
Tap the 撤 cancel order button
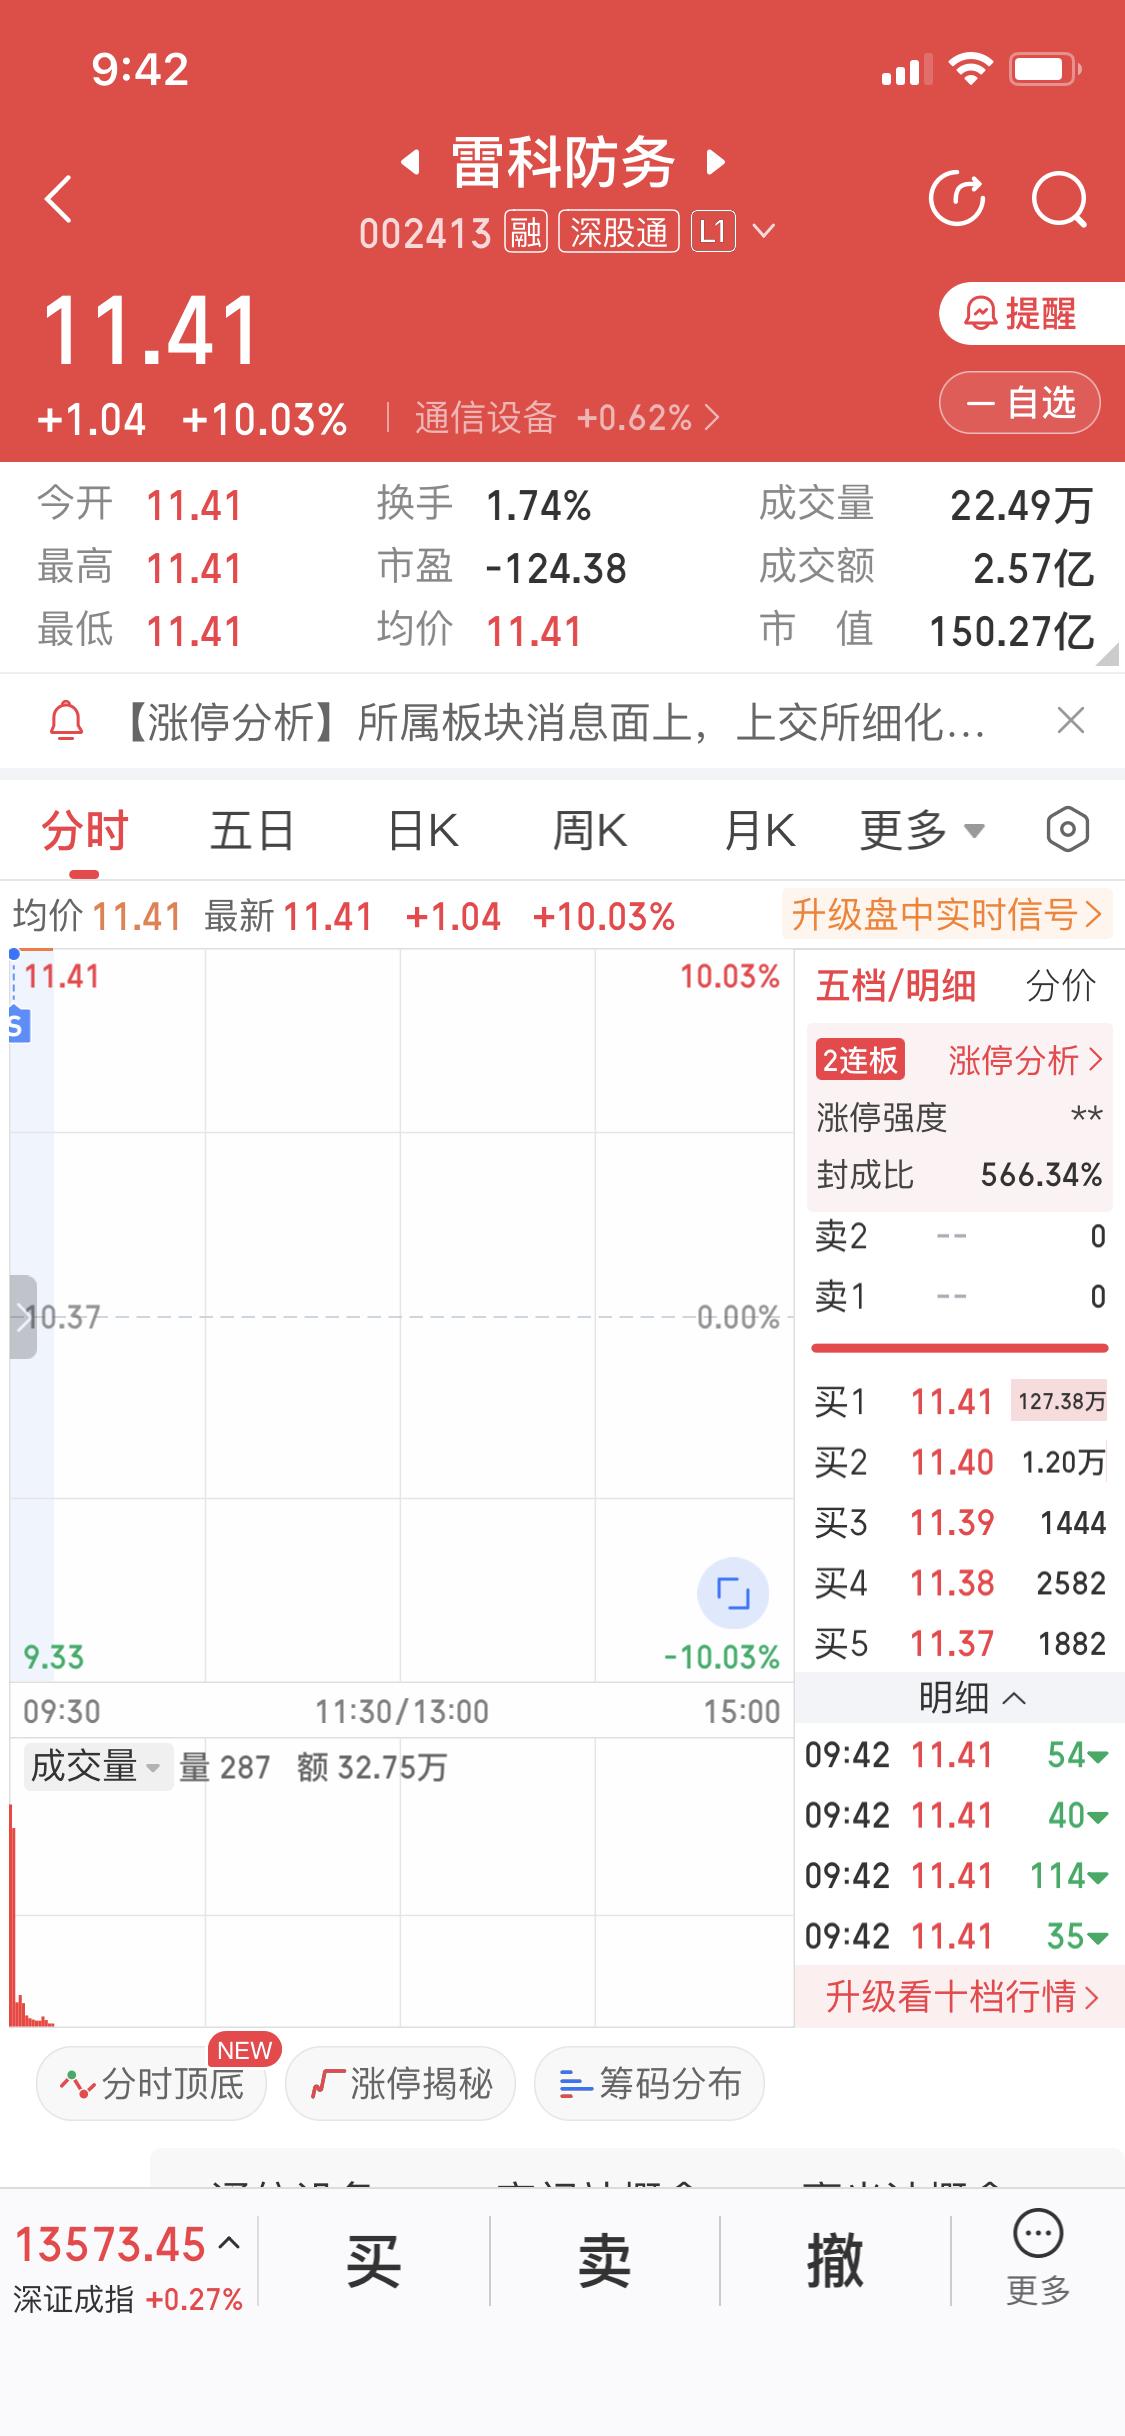(x=835, y=2261)
